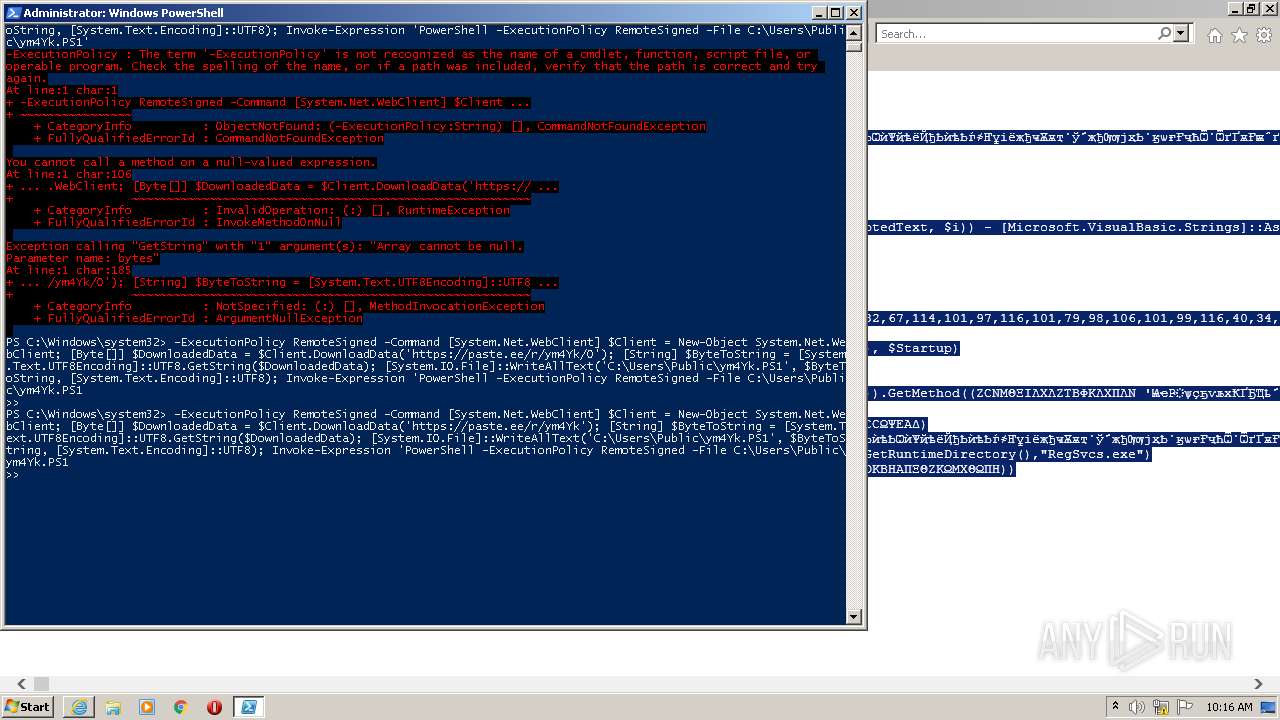Select PowerShell taskbar button
The image size is (1280, 720).
[249, 707]
